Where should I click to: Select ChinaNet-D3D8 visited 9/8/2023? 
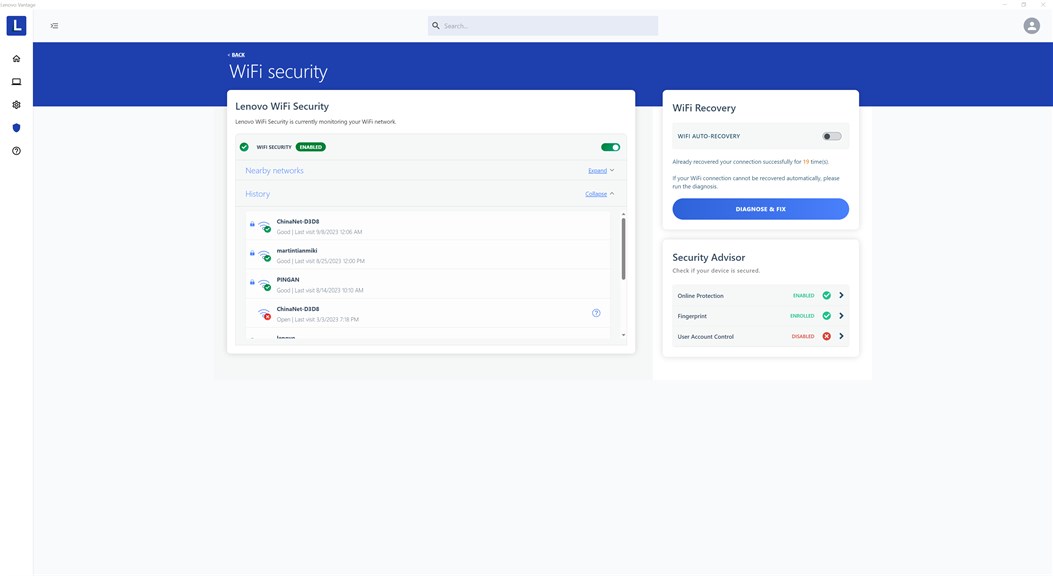coord(428,226)
